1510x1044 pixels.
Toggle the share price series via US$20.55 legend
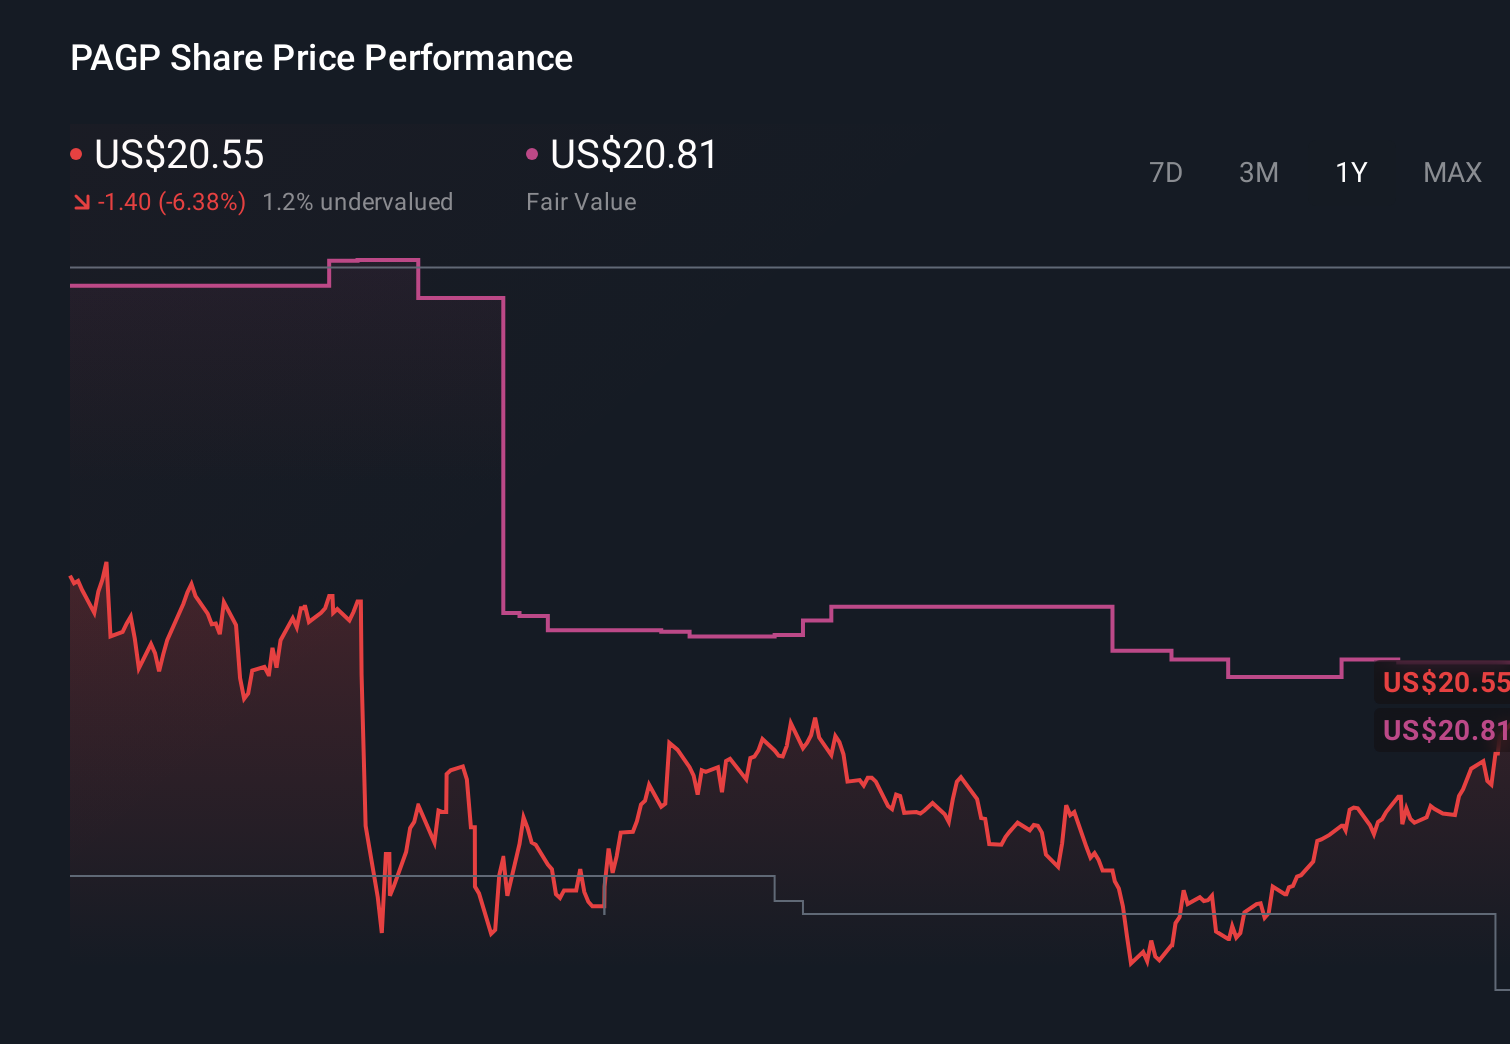[x=178, y=155]
